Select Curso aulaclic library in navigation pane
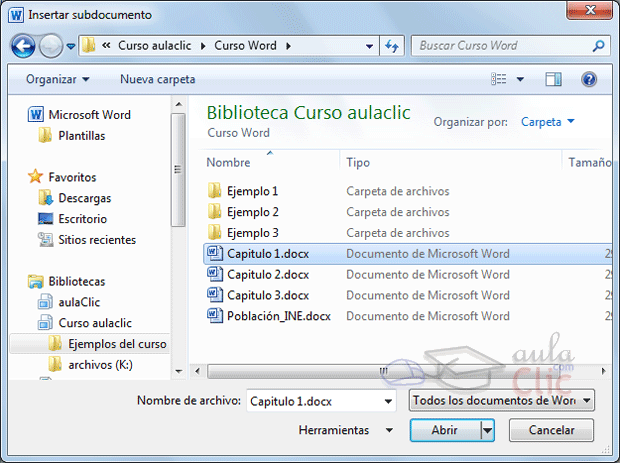Image resolution: width=620 pixels, height=463 pixels. [85, 323]
